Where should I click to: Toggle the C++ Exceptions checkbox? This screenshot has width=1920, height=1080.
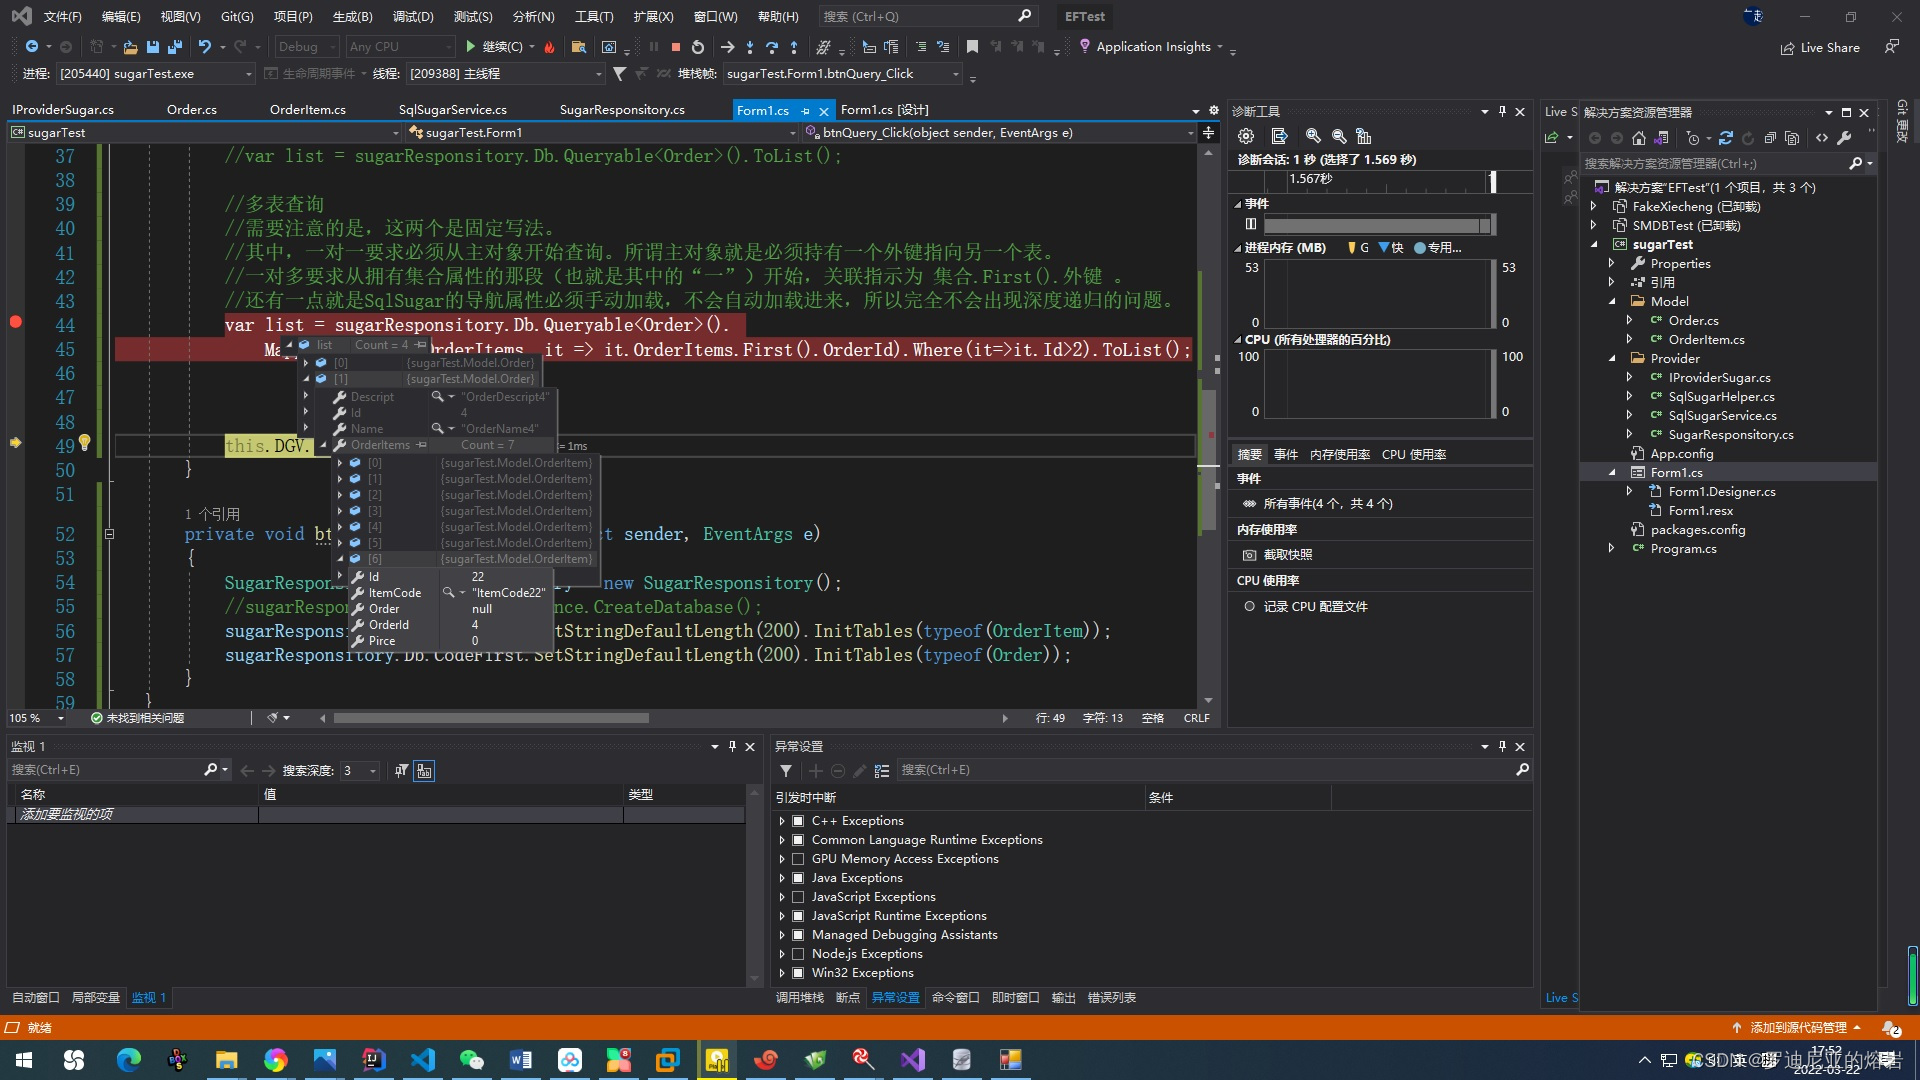pyautogui.click(x=798, y=821)
